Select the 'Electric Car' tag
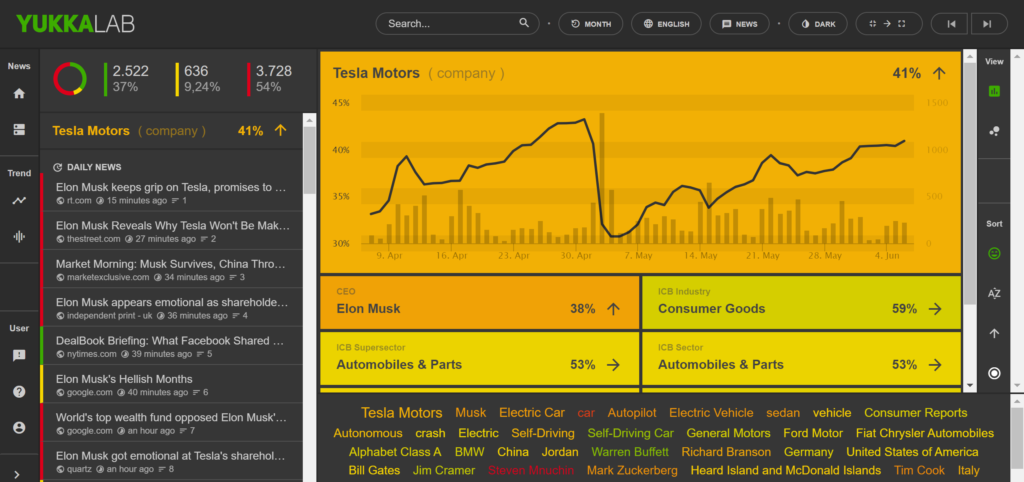Screen dimensions: 1024x482 click(532, 413)
